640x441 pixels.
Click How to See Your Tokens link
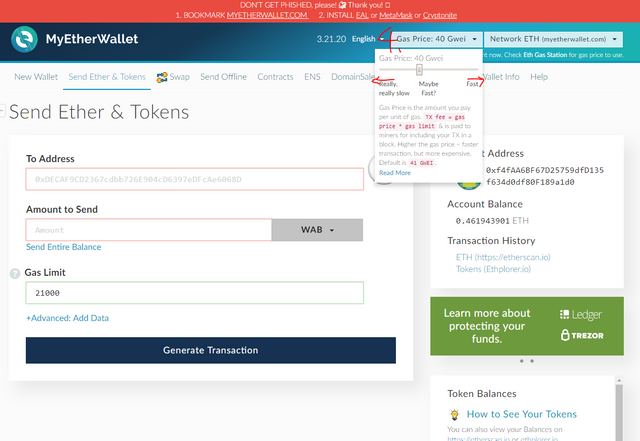tap(522, 414)
